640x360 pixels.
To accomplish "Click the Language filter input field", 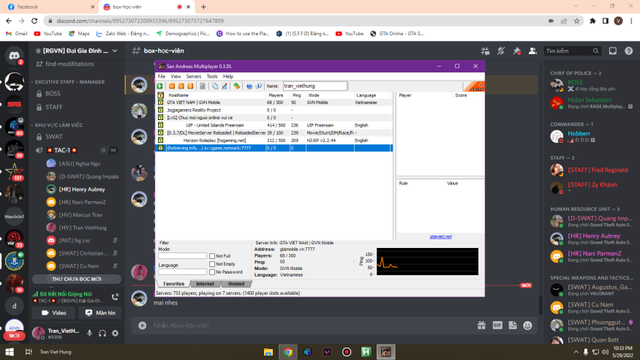I will tap(182, 272).
